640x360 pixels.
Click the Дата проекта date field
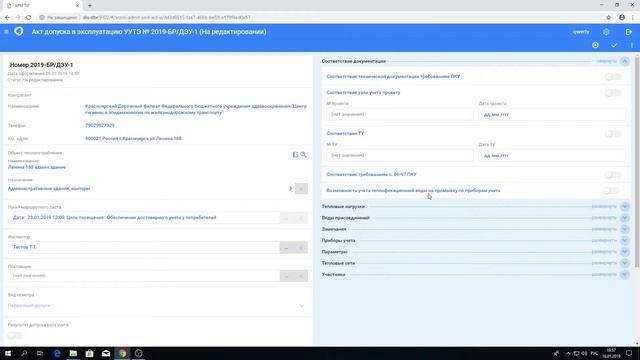[552, 115]
